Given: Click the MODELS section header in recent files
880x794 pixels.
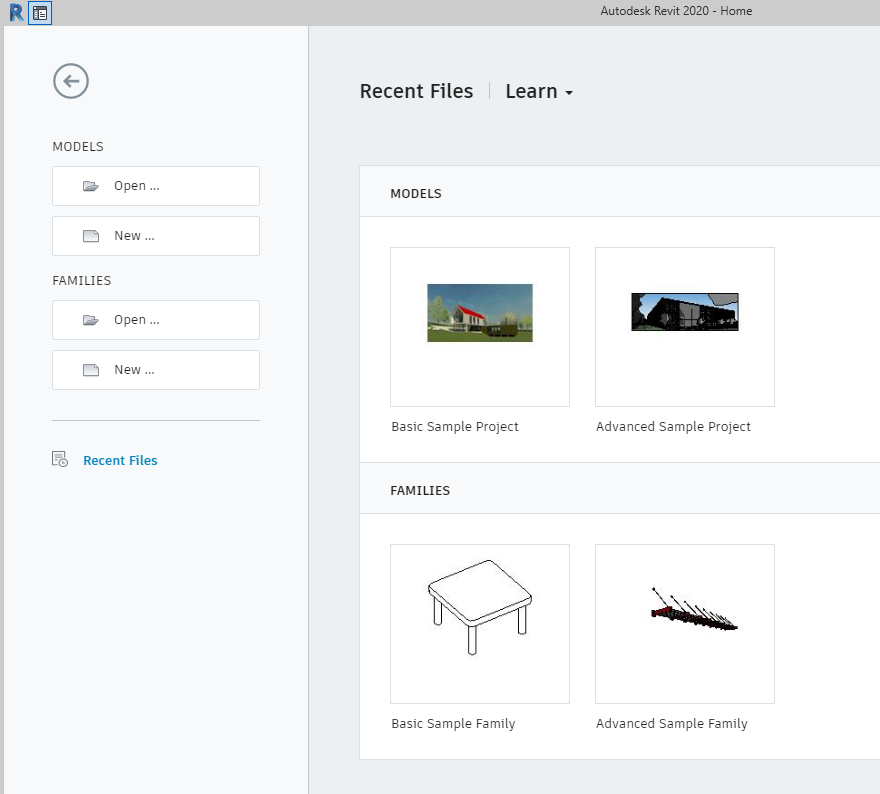Looking at the screenshot, I should [x=416, y=194].
